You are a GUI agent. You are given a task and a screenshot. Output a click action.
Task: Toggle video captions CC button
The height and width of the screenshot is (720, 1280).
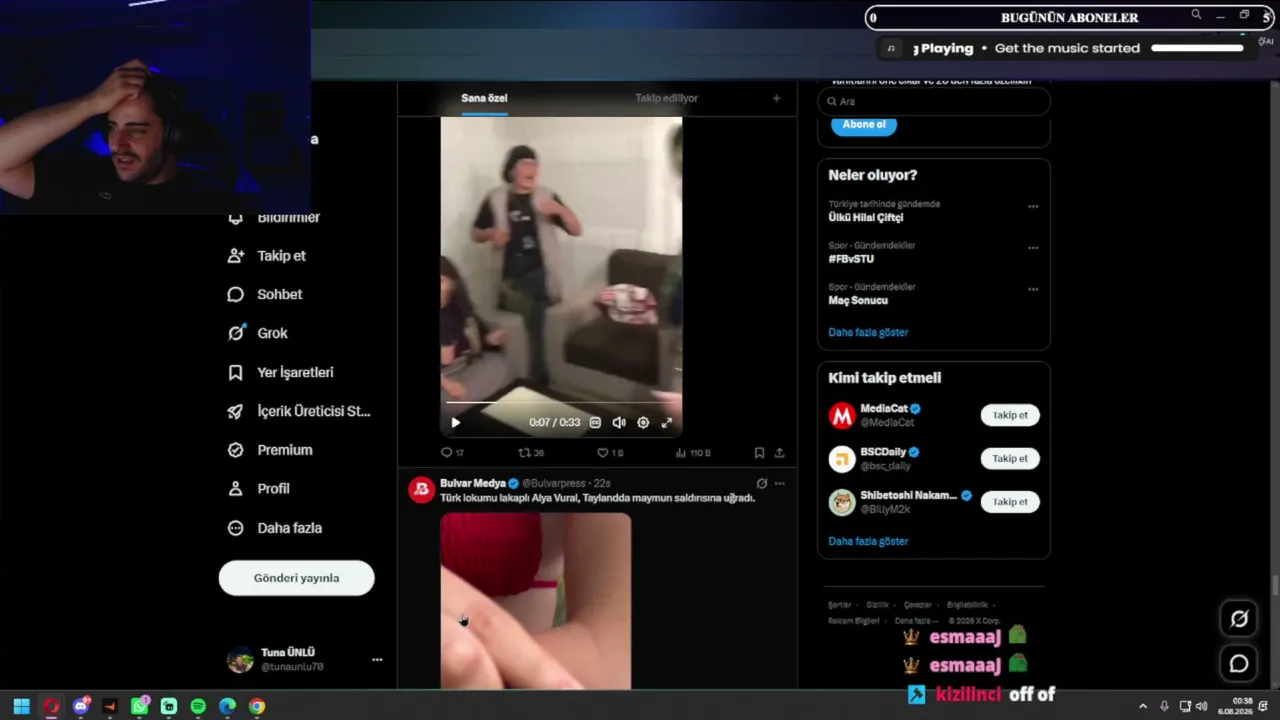pos(595,423)
